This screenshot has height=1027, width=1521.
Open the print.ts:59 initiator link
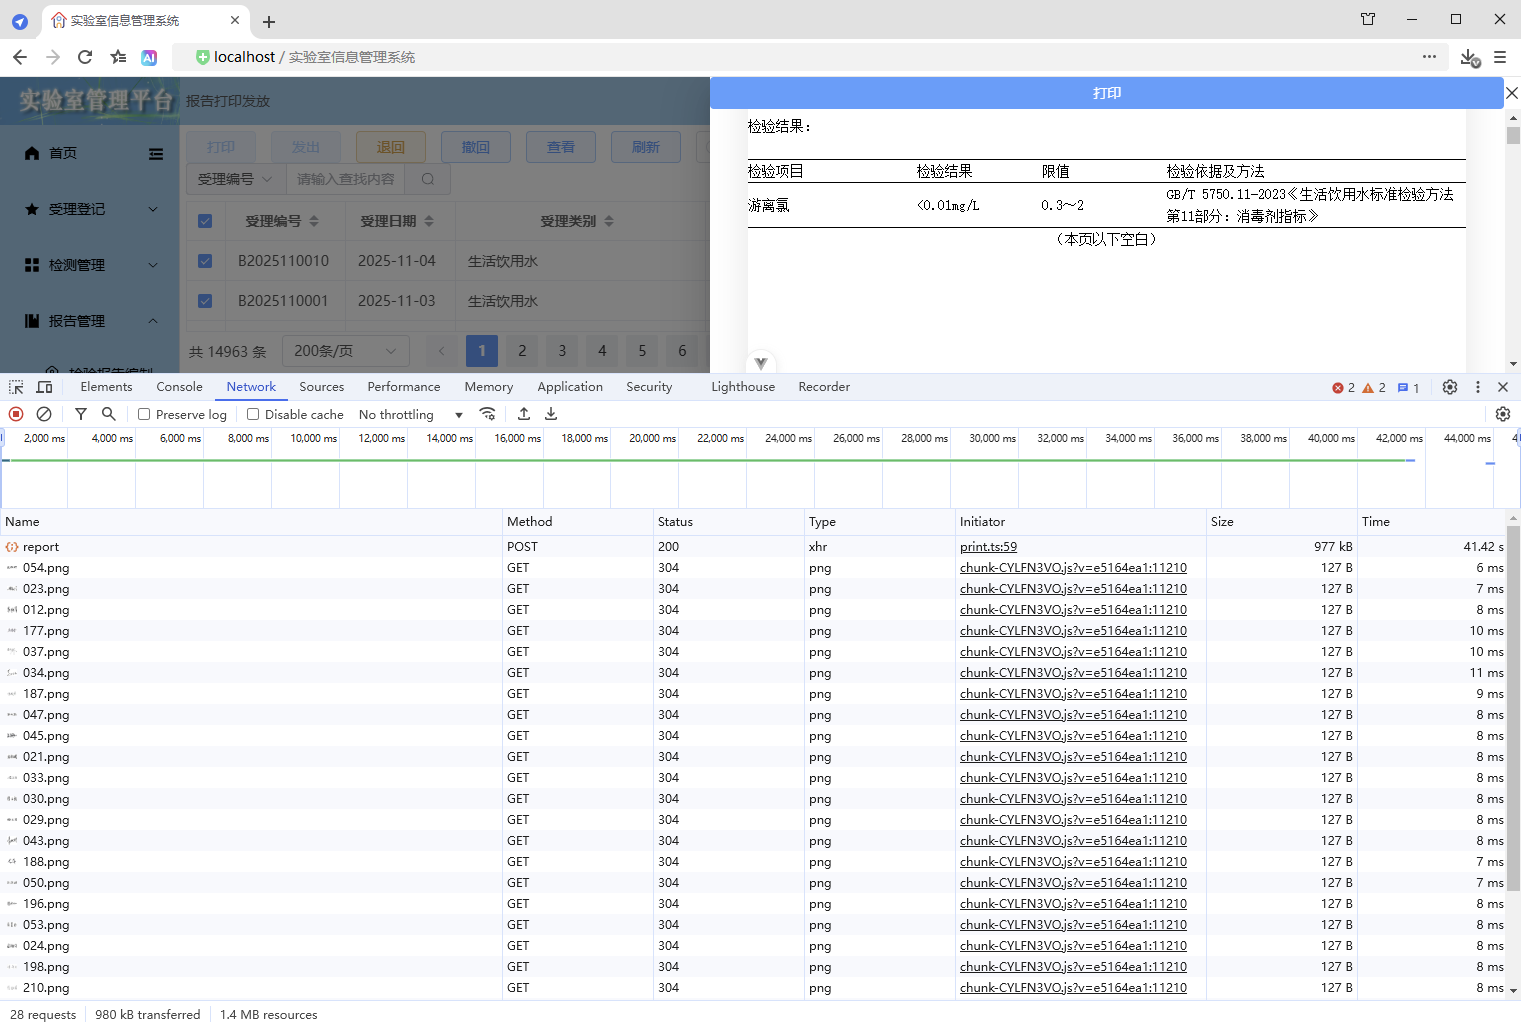[x=987, y=546]
